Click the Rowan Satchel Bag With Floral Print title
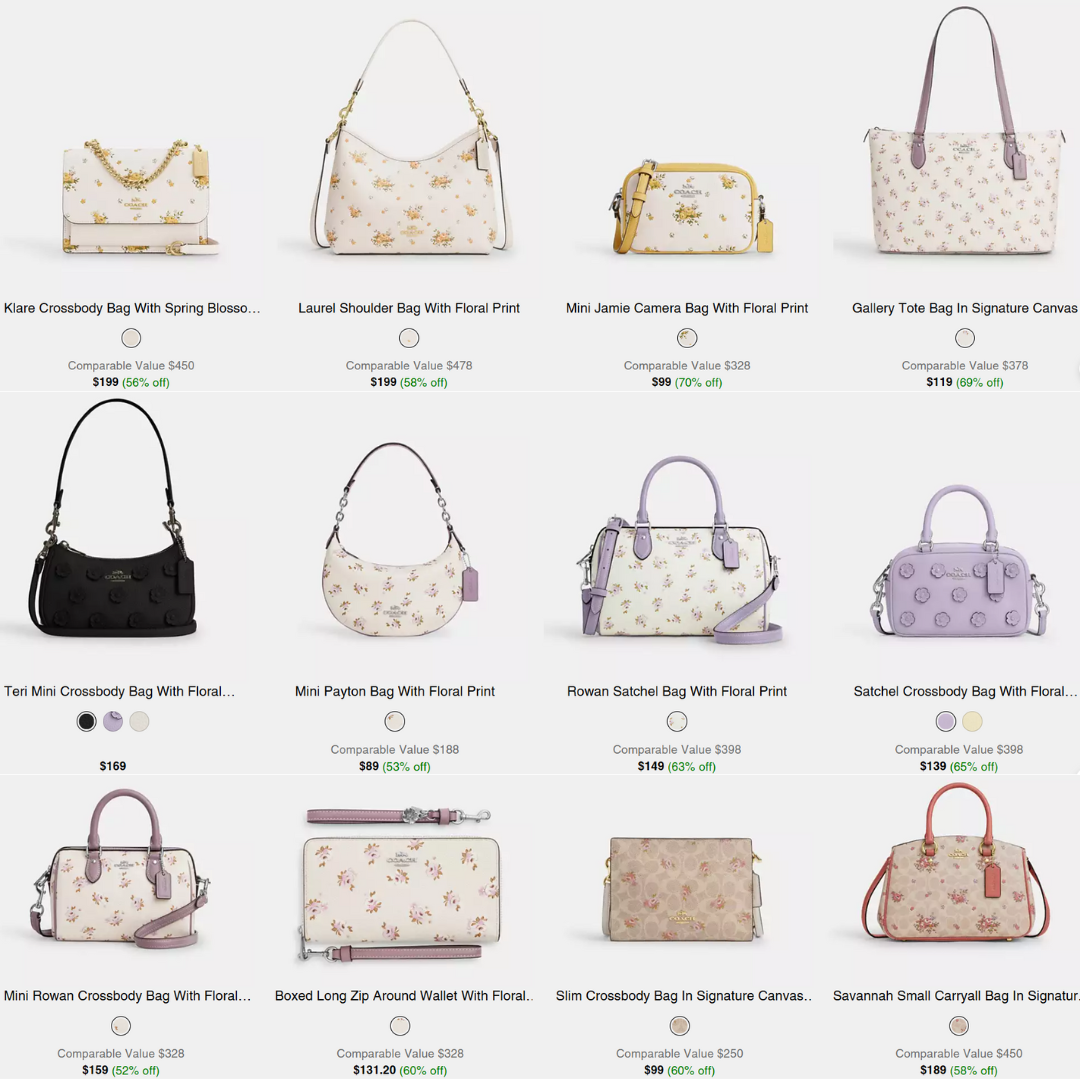1080x1080 pixels. click(676, 691)
